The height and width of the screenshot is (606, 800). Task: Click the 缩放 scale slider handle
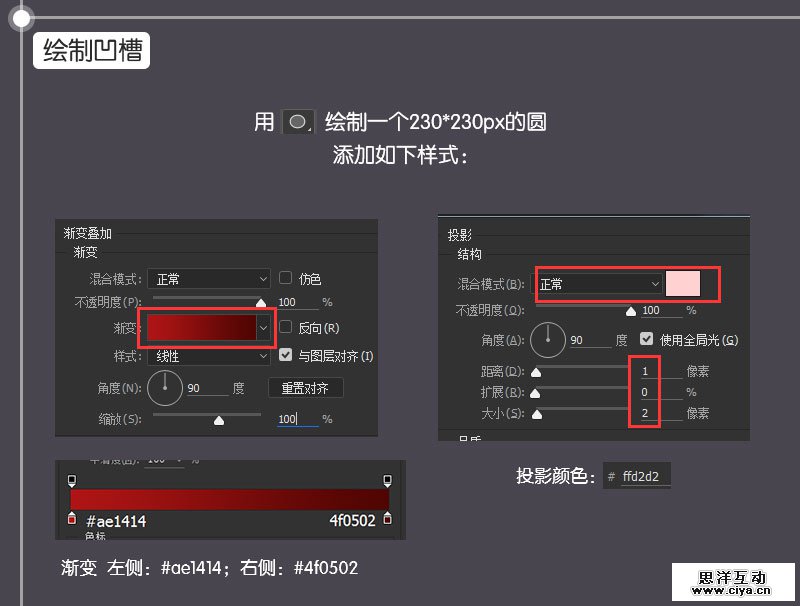(219, 418)
